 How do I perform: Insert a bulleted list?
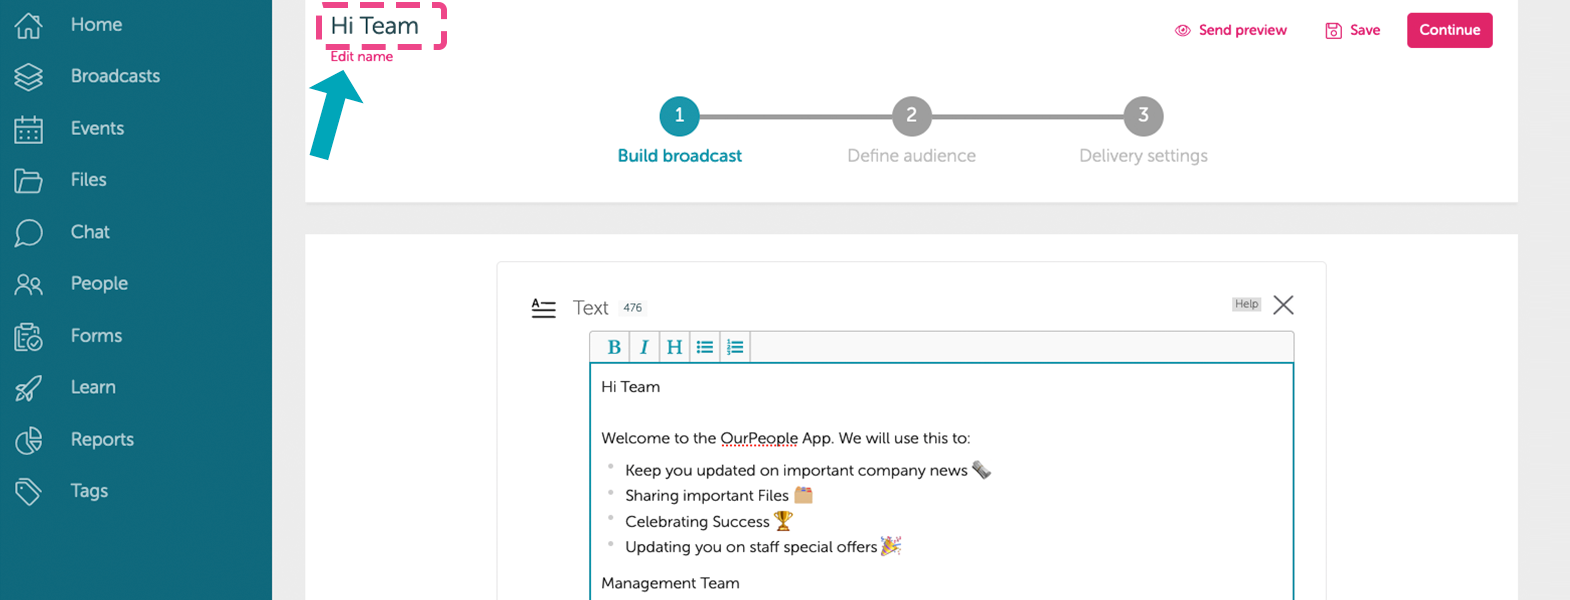point(705,347)
